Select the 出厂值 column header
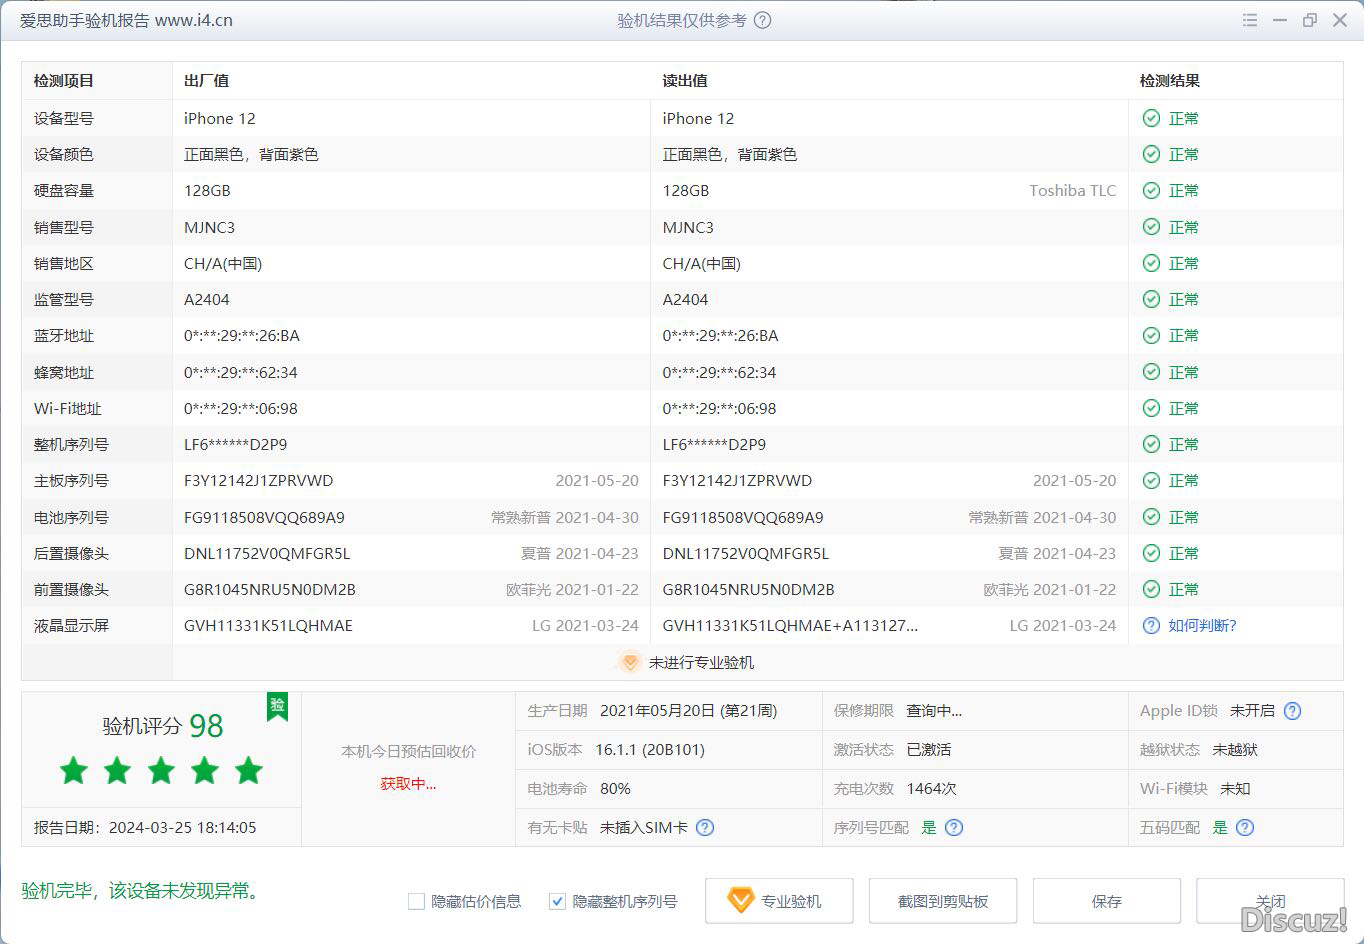This screenshot has width=1364, height=944. point(206,81)
